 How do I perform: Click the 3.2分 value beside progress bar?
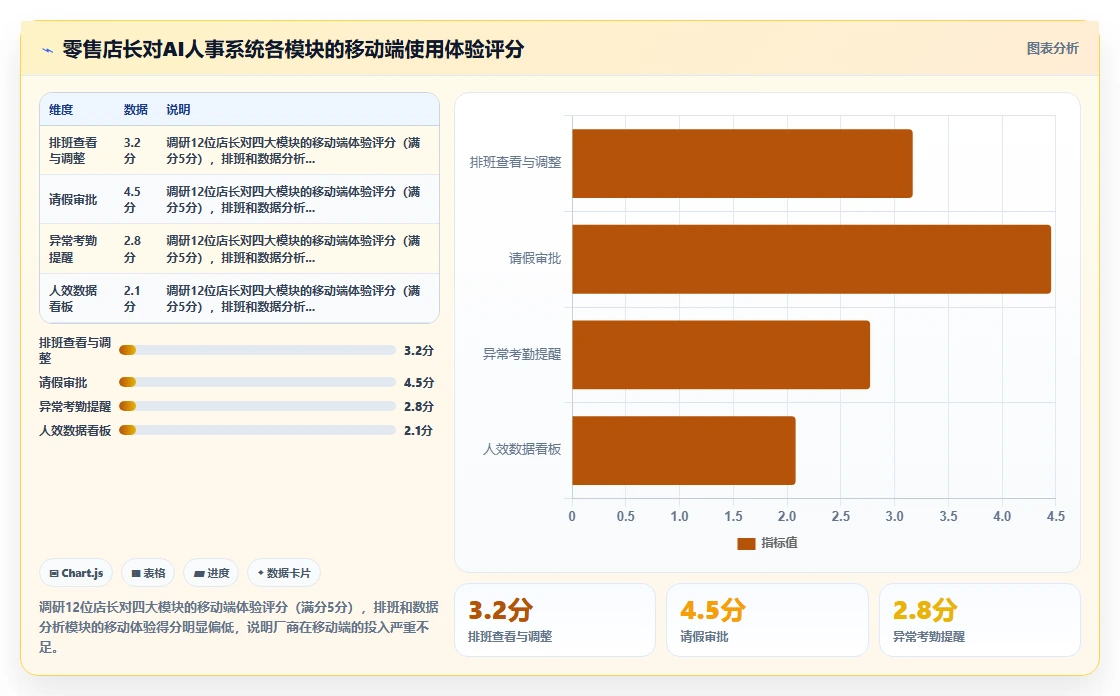[x=419, y=351]
